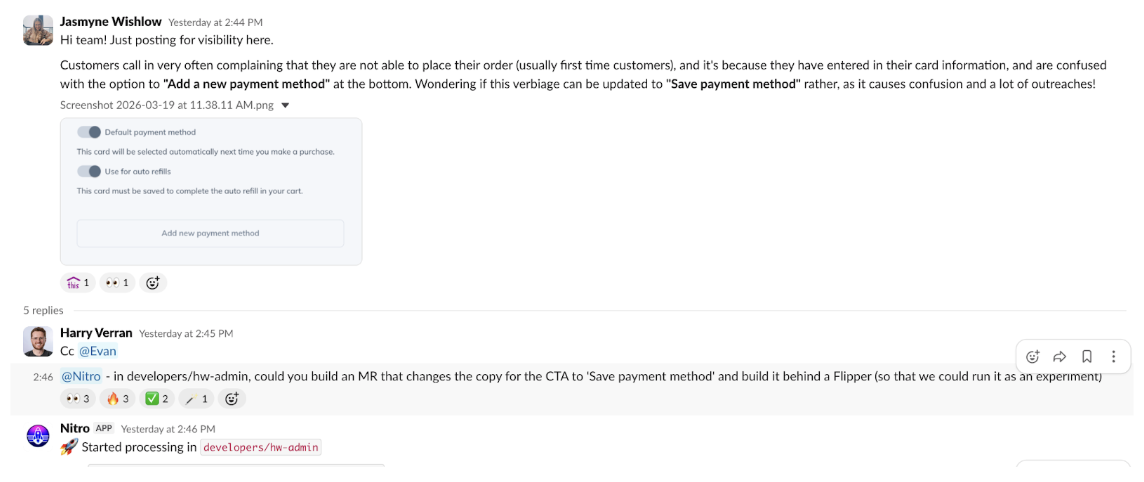Toggle Default payment method switch
This screenshot has width=1144, height=482.
[x=90, y=132]
